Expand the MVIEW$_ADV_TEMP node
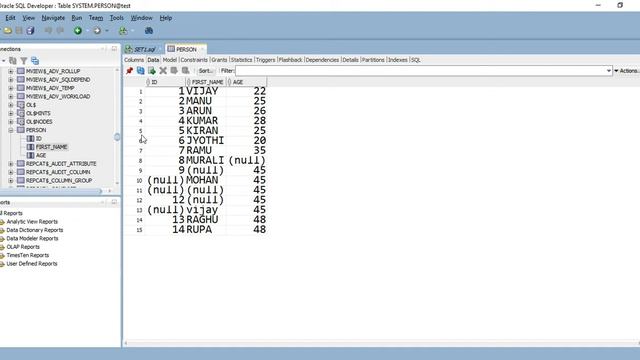This screenshot has height=360, width=640. [11, 88]
